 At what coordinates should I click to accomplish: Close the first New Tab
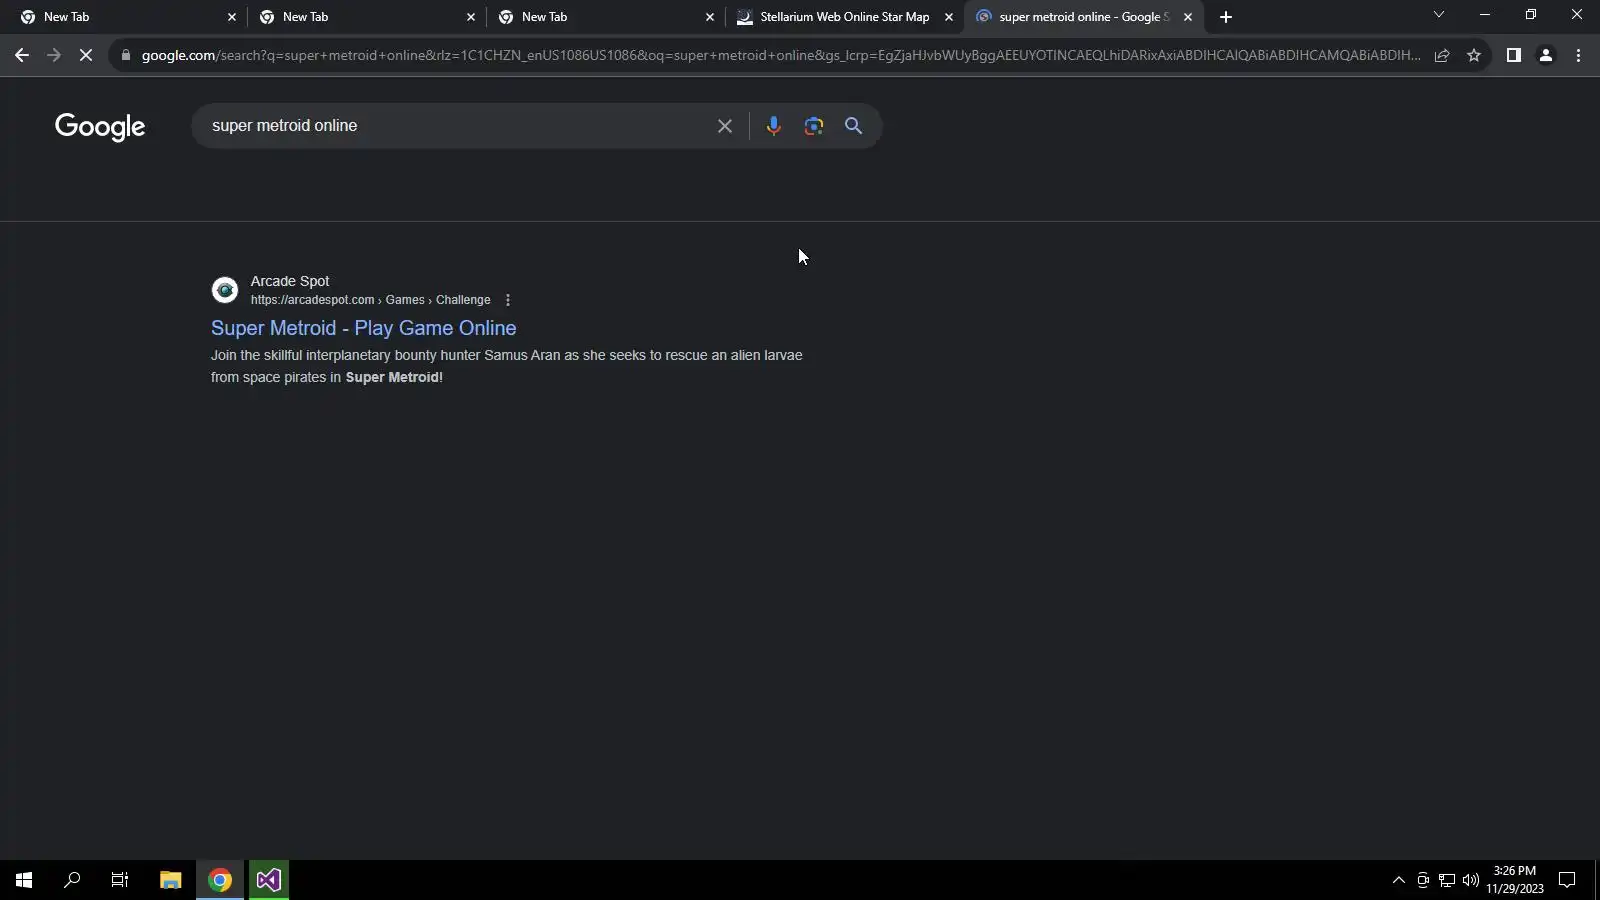[232, 17]
